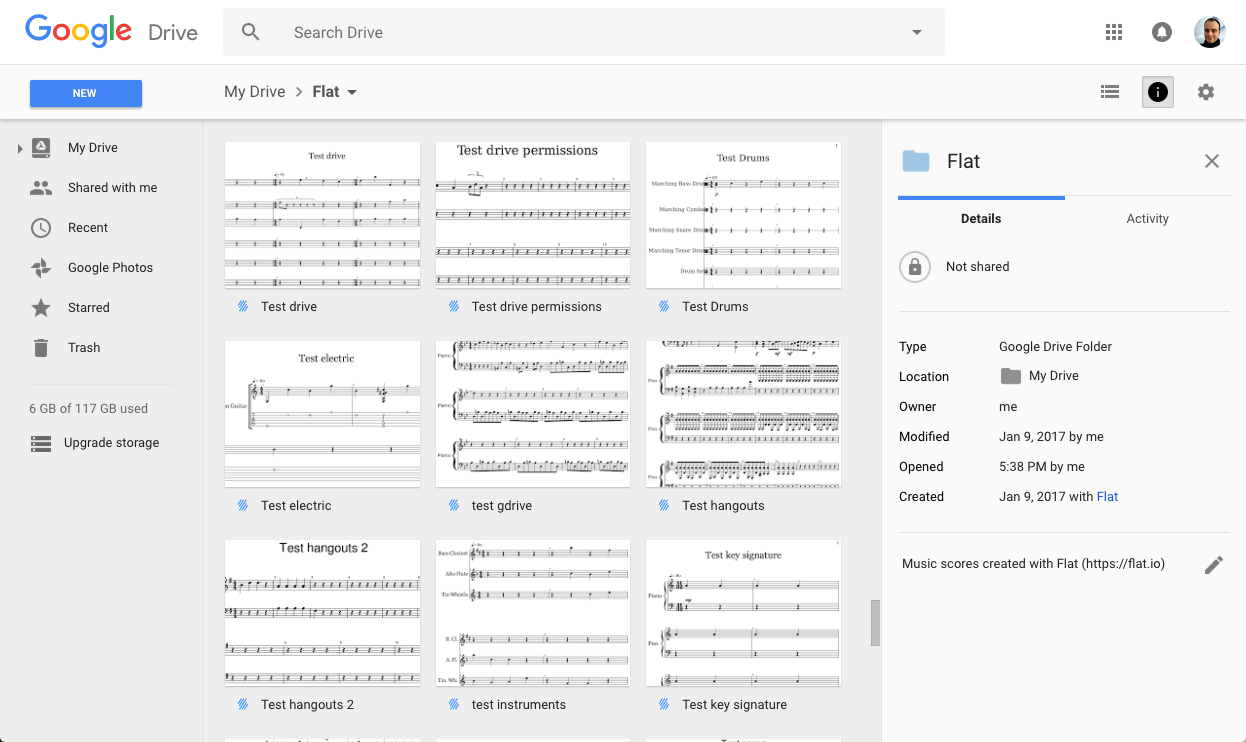Open the search options dropdown arrow
Screen dimensions: 1246x742
pos(916,32)
